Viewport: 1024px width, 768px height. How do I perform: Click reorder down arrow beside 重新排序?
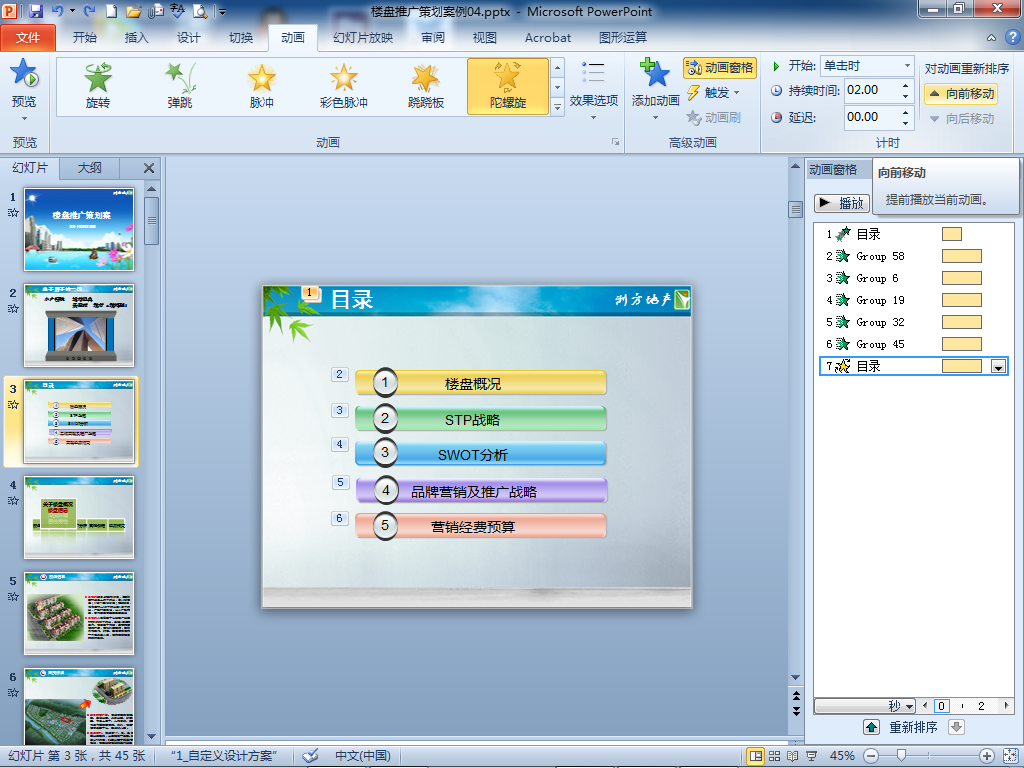point(956,727)
